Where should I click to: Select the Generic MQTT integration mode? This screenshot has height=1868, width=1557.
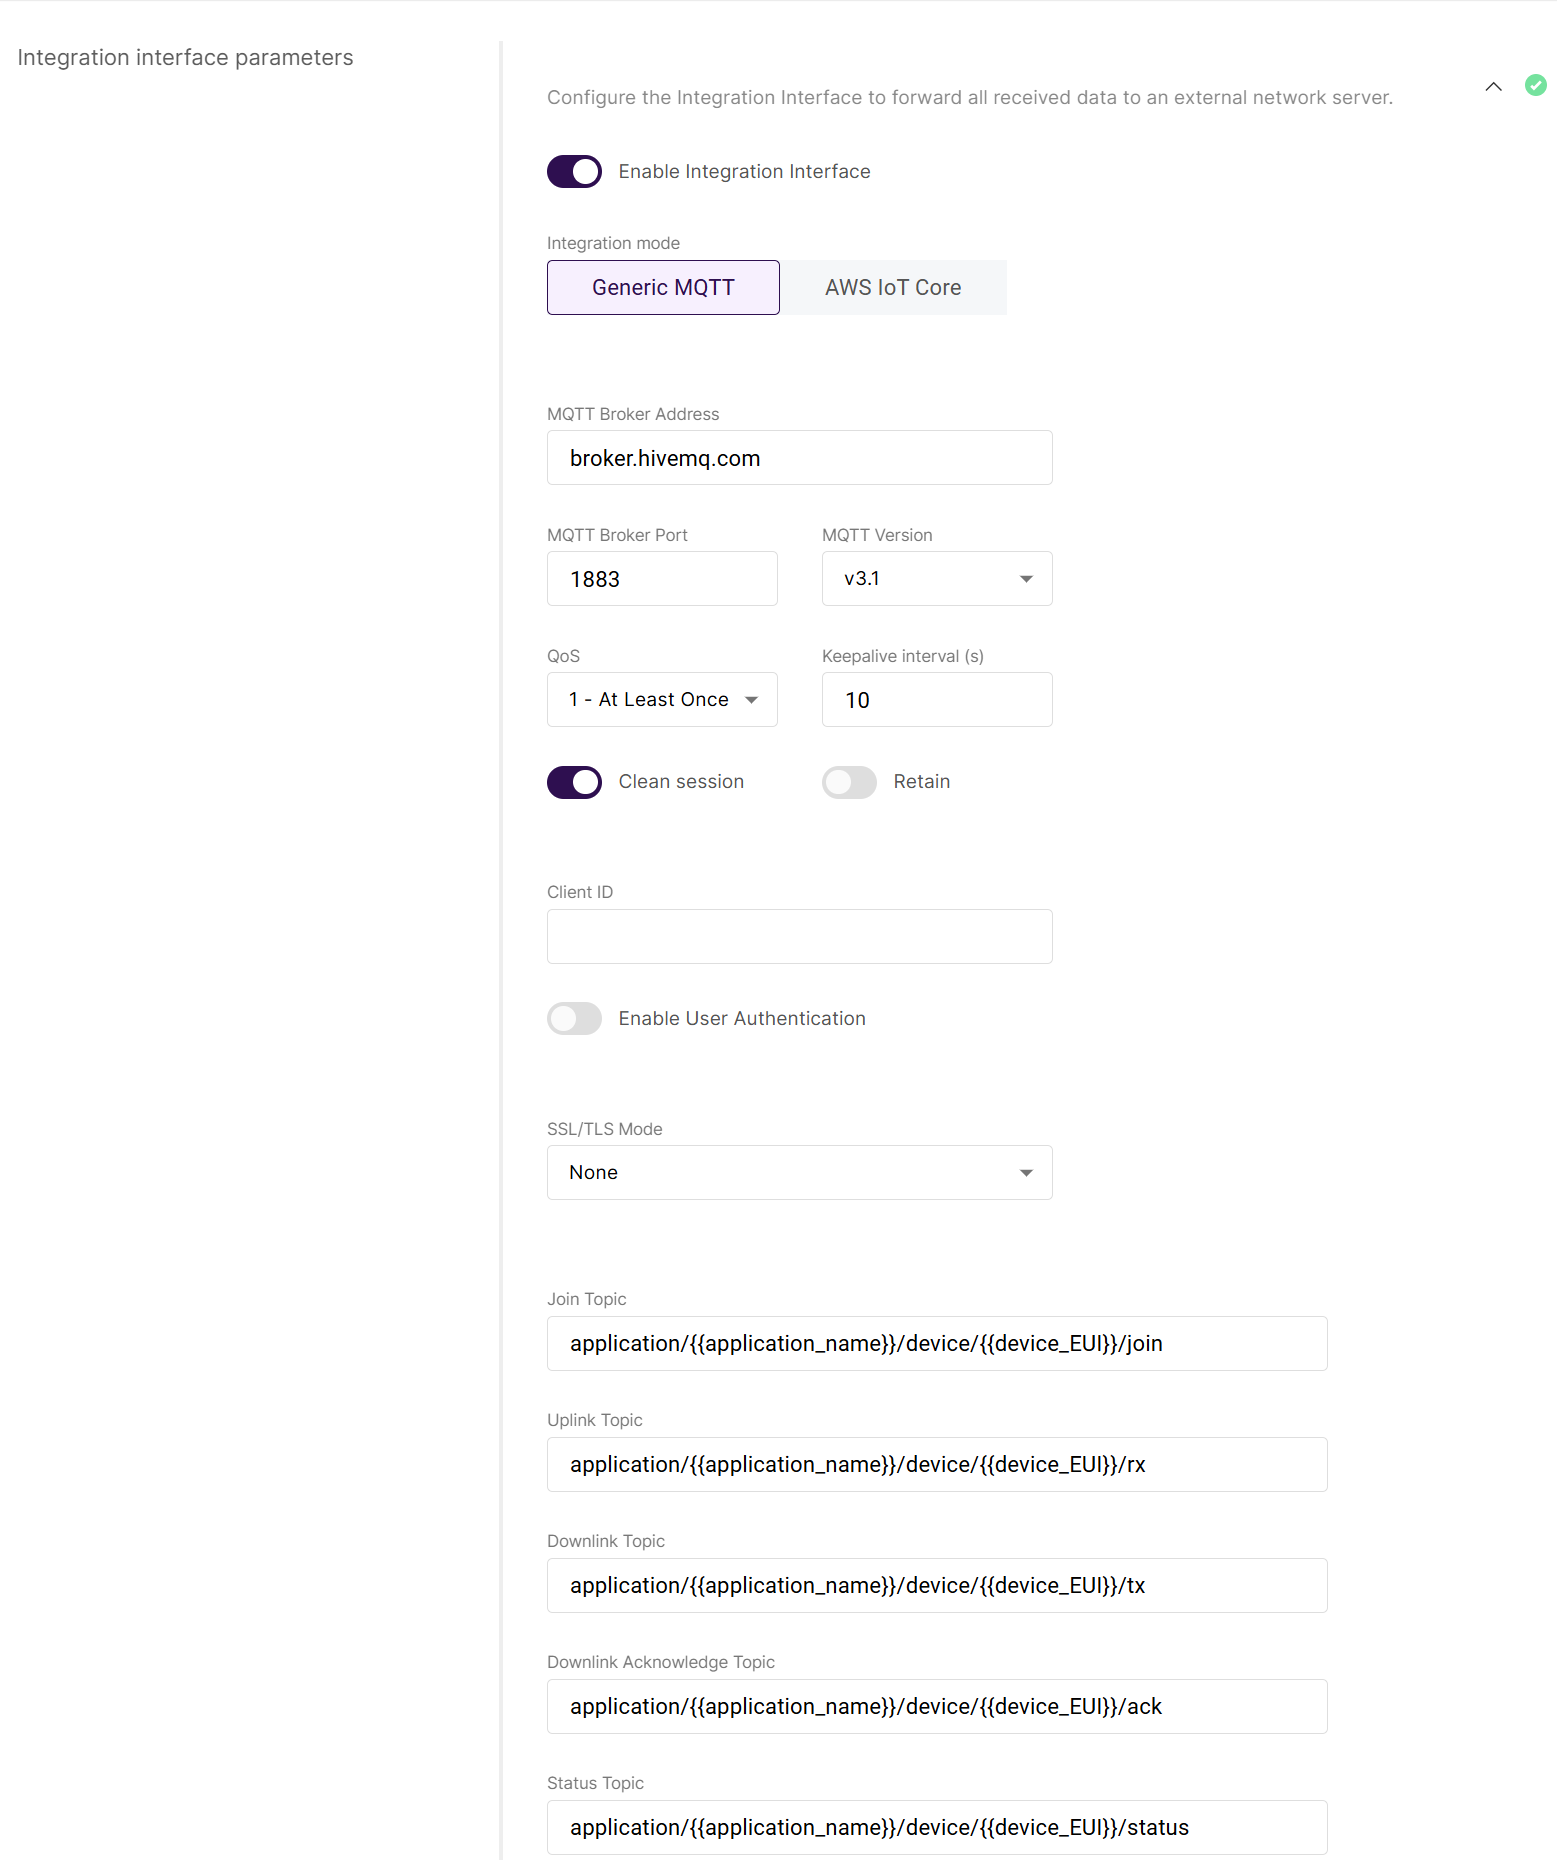click(x=663, y=288)
